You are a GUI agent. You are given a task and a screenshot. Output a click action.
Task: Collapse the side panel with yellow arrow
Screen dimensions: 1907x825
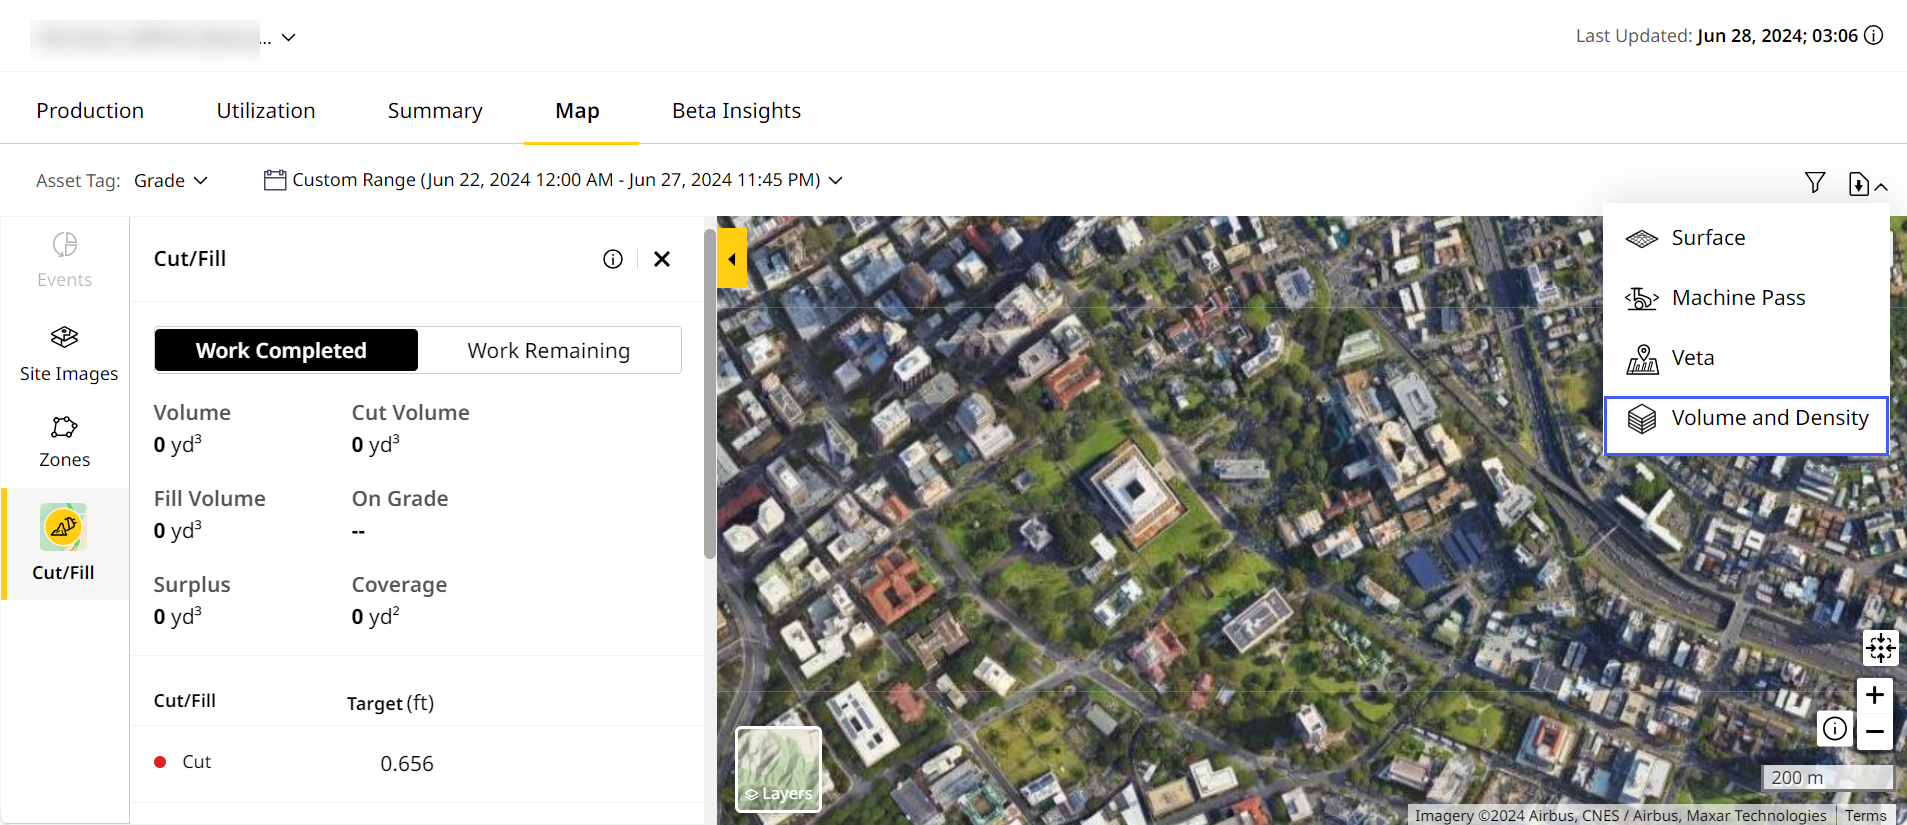732,259
